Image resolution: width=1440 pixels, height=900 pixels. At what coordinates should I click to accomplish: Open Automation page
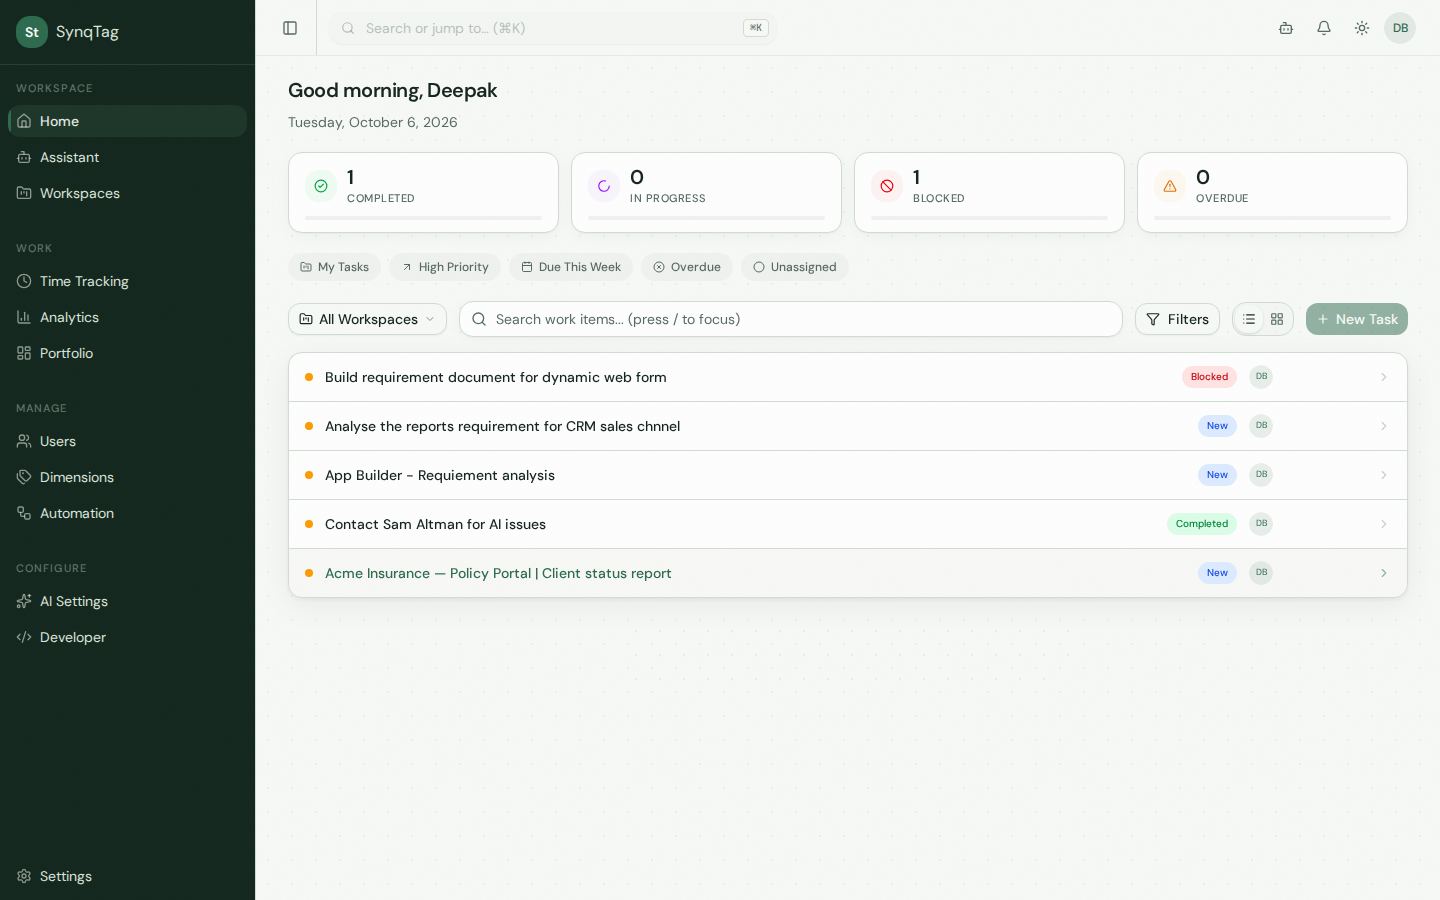[128, 513]
